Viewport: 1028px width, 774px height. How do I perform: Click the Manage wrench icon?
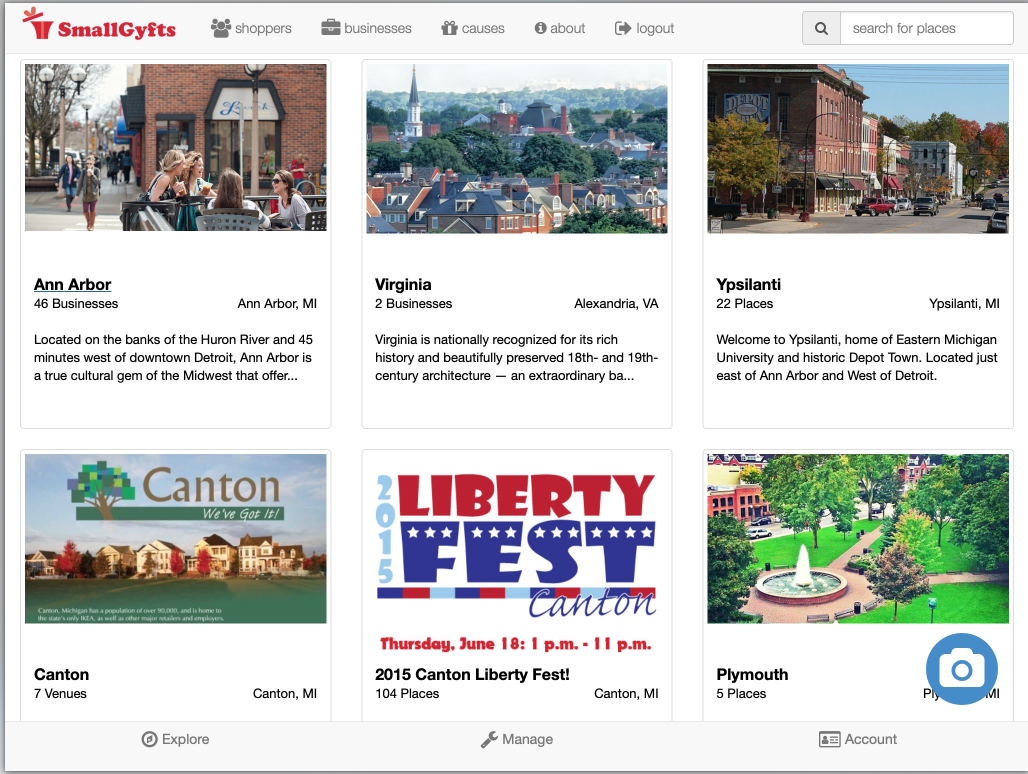click(489, 739)
